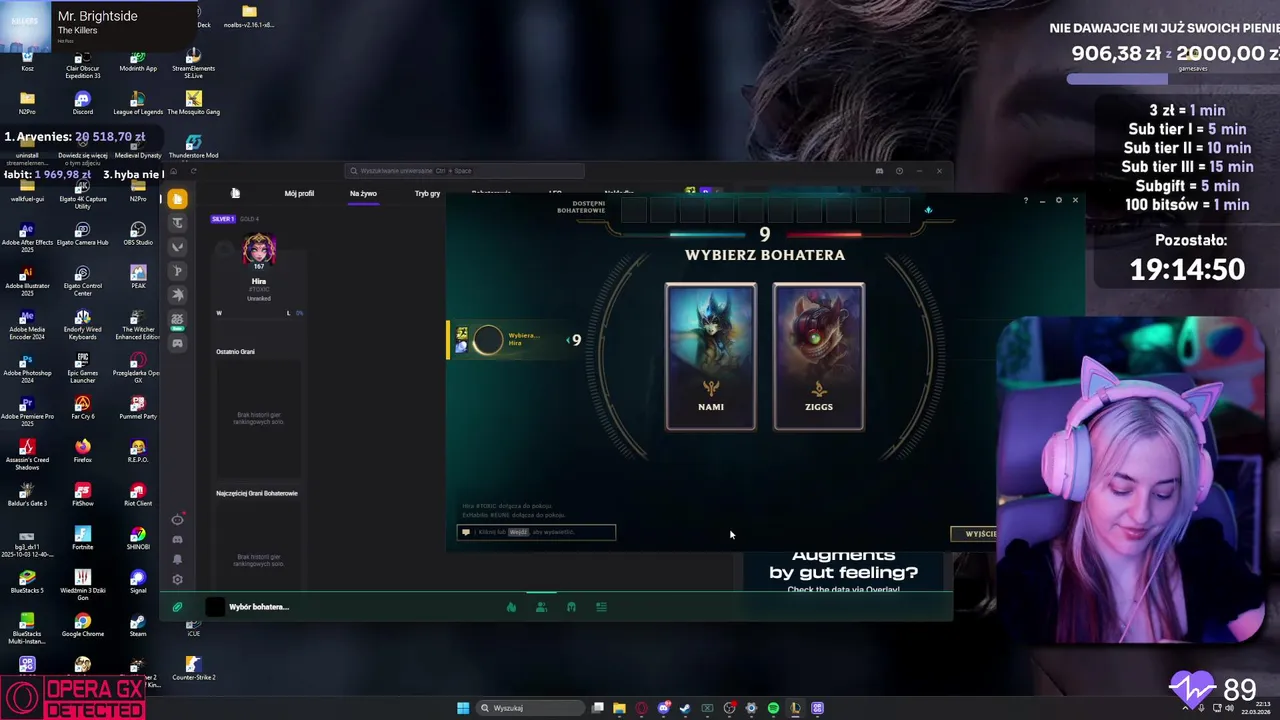Viewport: 1280px width, 720px height.
Task: Click the home icon in the overlay title bar
Action: pyautogui.click(x=173, y=171)
